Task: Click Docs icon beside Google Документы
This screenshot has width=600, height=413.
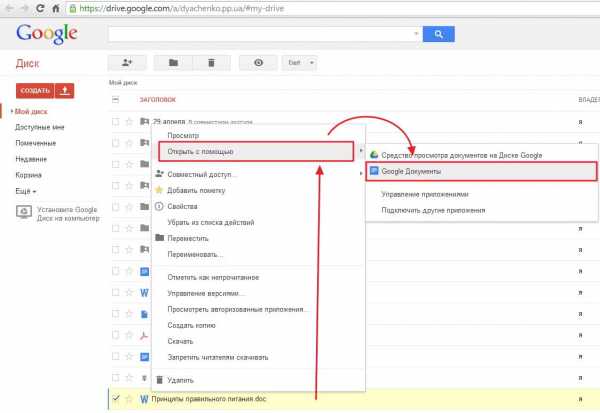Action: [x=374, y=171]
